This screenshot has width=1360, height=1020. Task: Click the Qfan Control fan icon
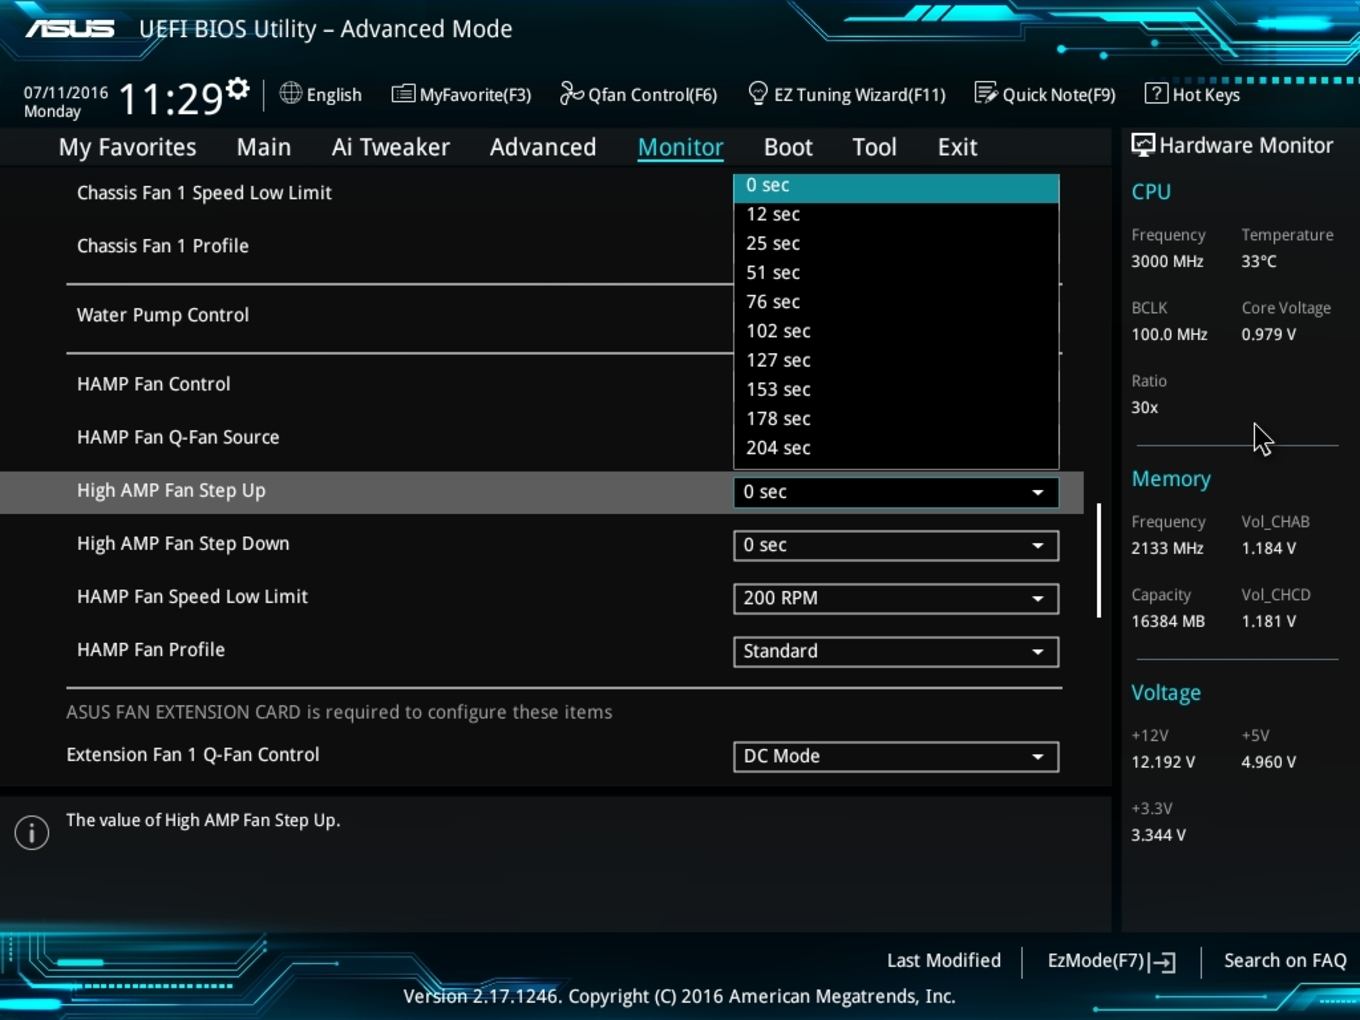click(x=571, y=93)
